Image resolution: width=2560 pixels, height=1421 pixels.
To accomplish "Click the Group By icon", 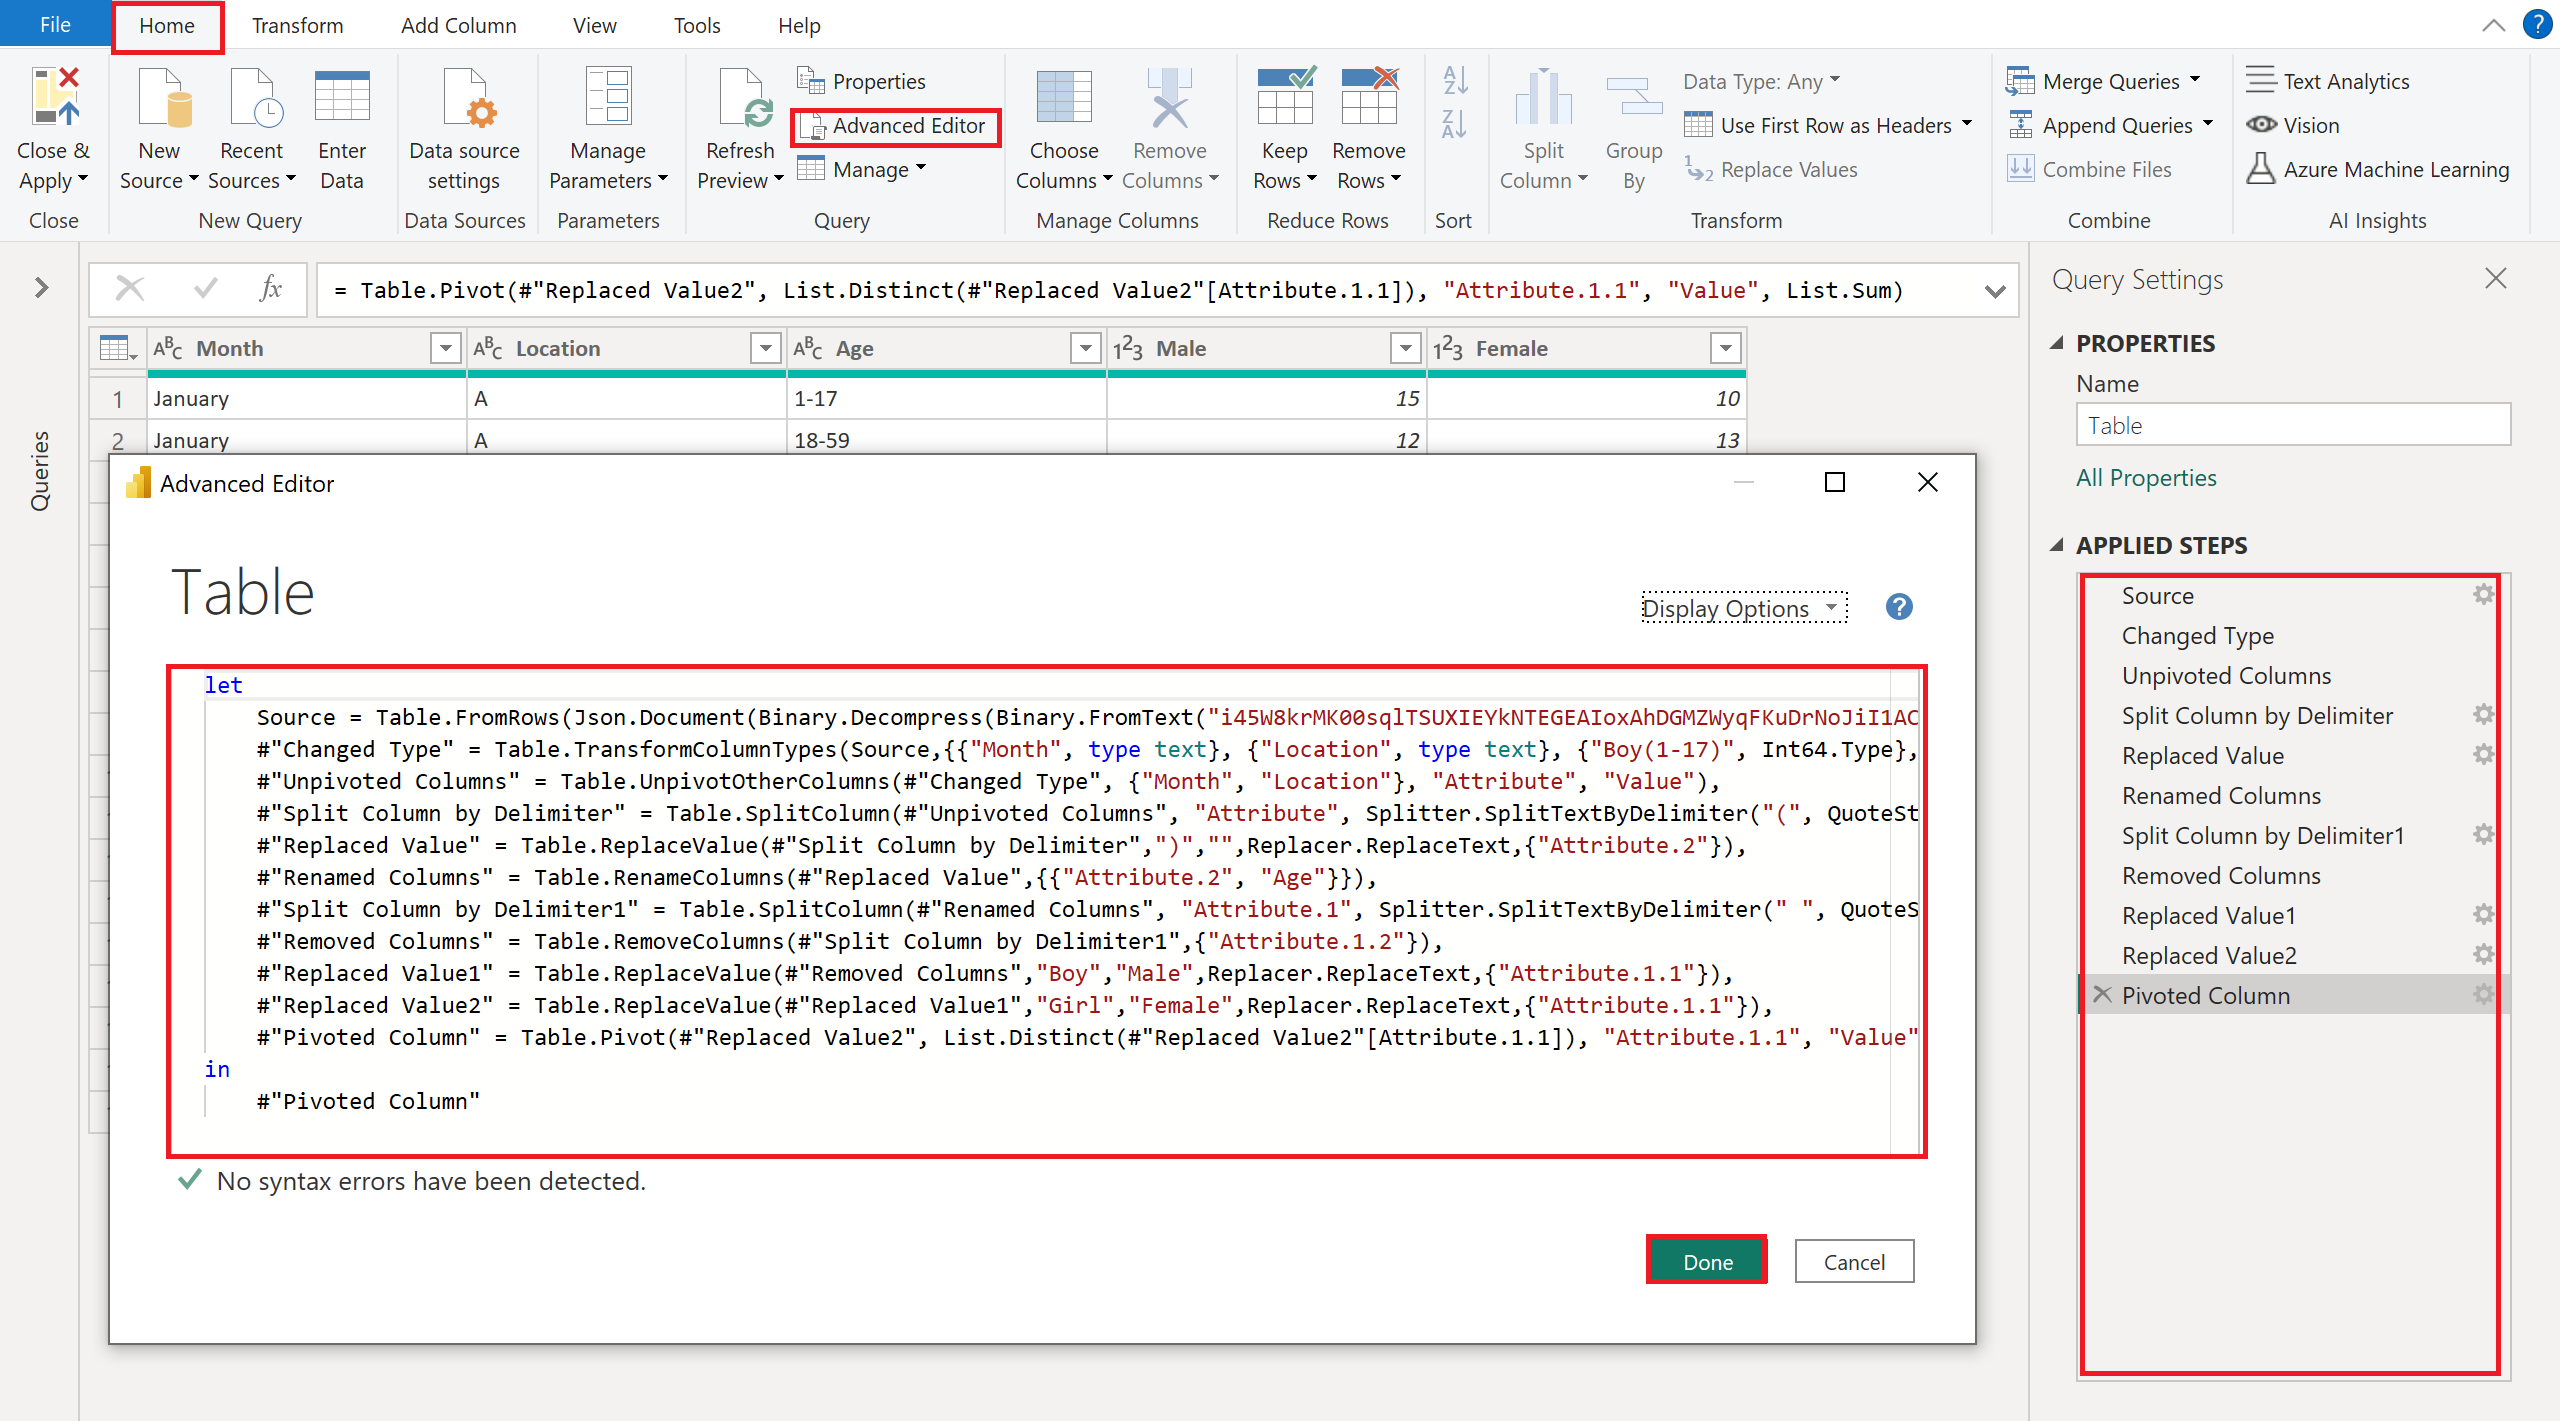I will (x=1634, y=98).
